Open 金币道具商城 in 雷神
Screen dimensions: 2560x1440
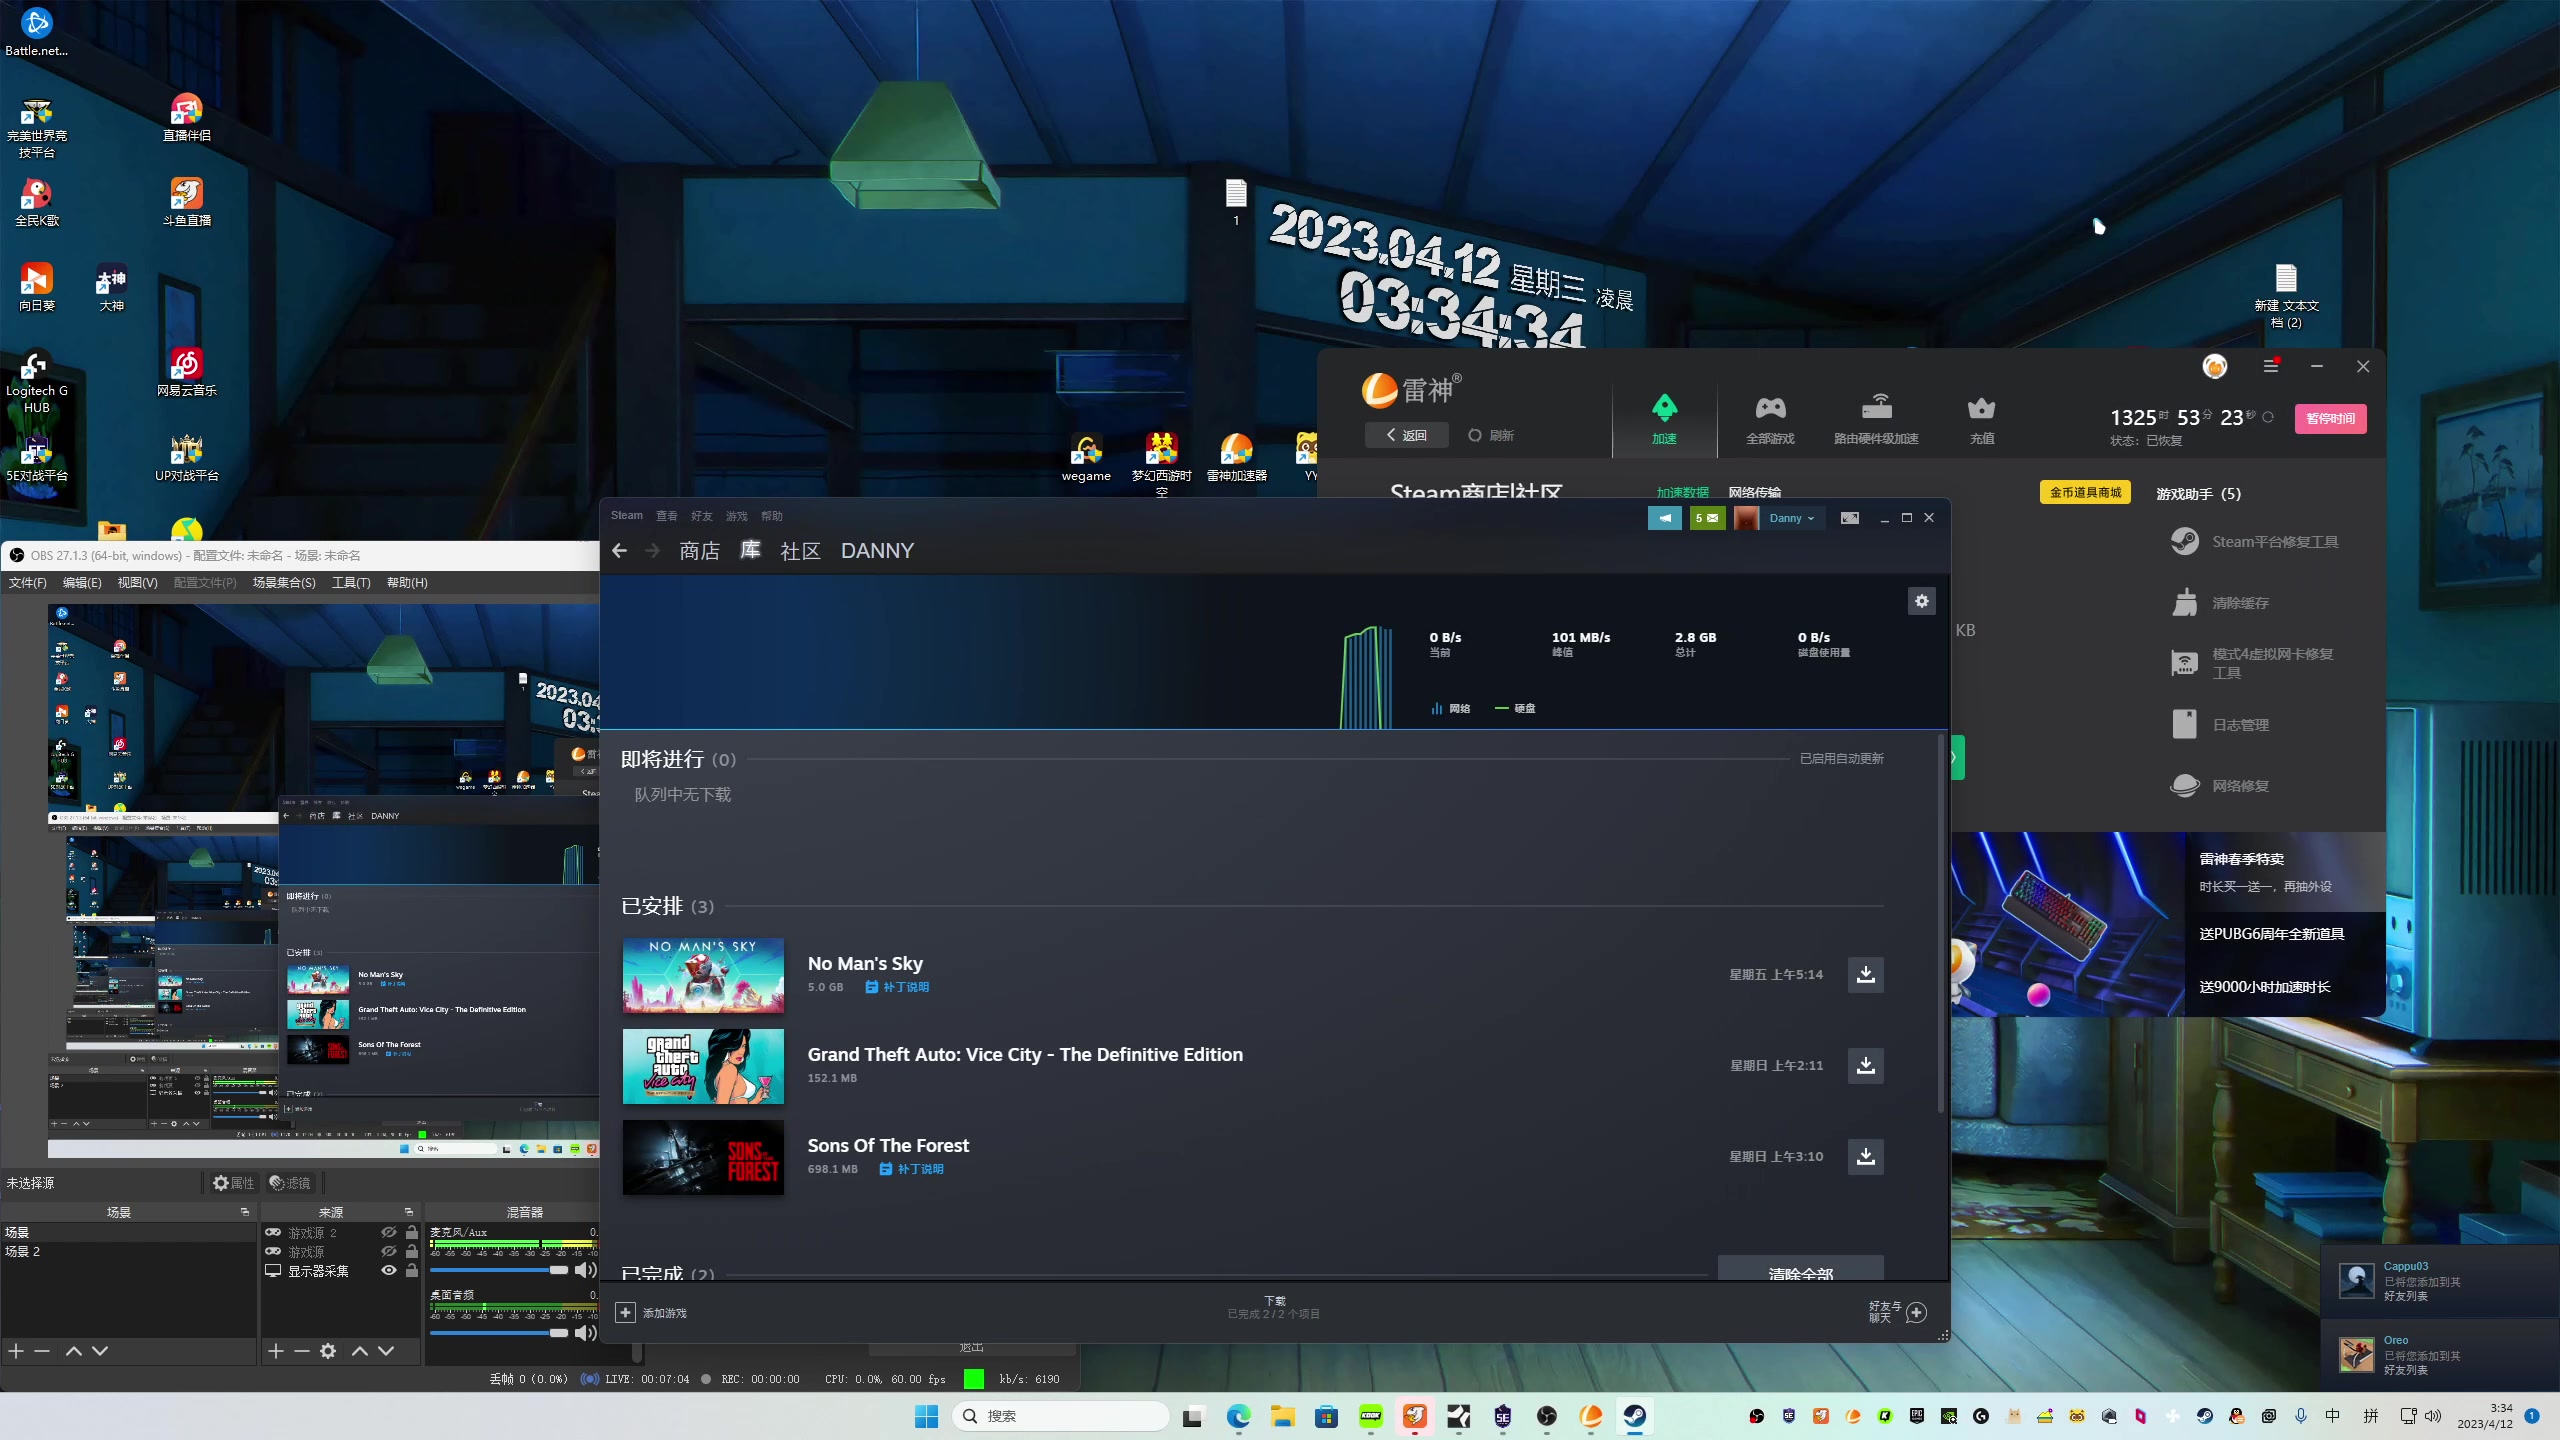(2086, 492)
